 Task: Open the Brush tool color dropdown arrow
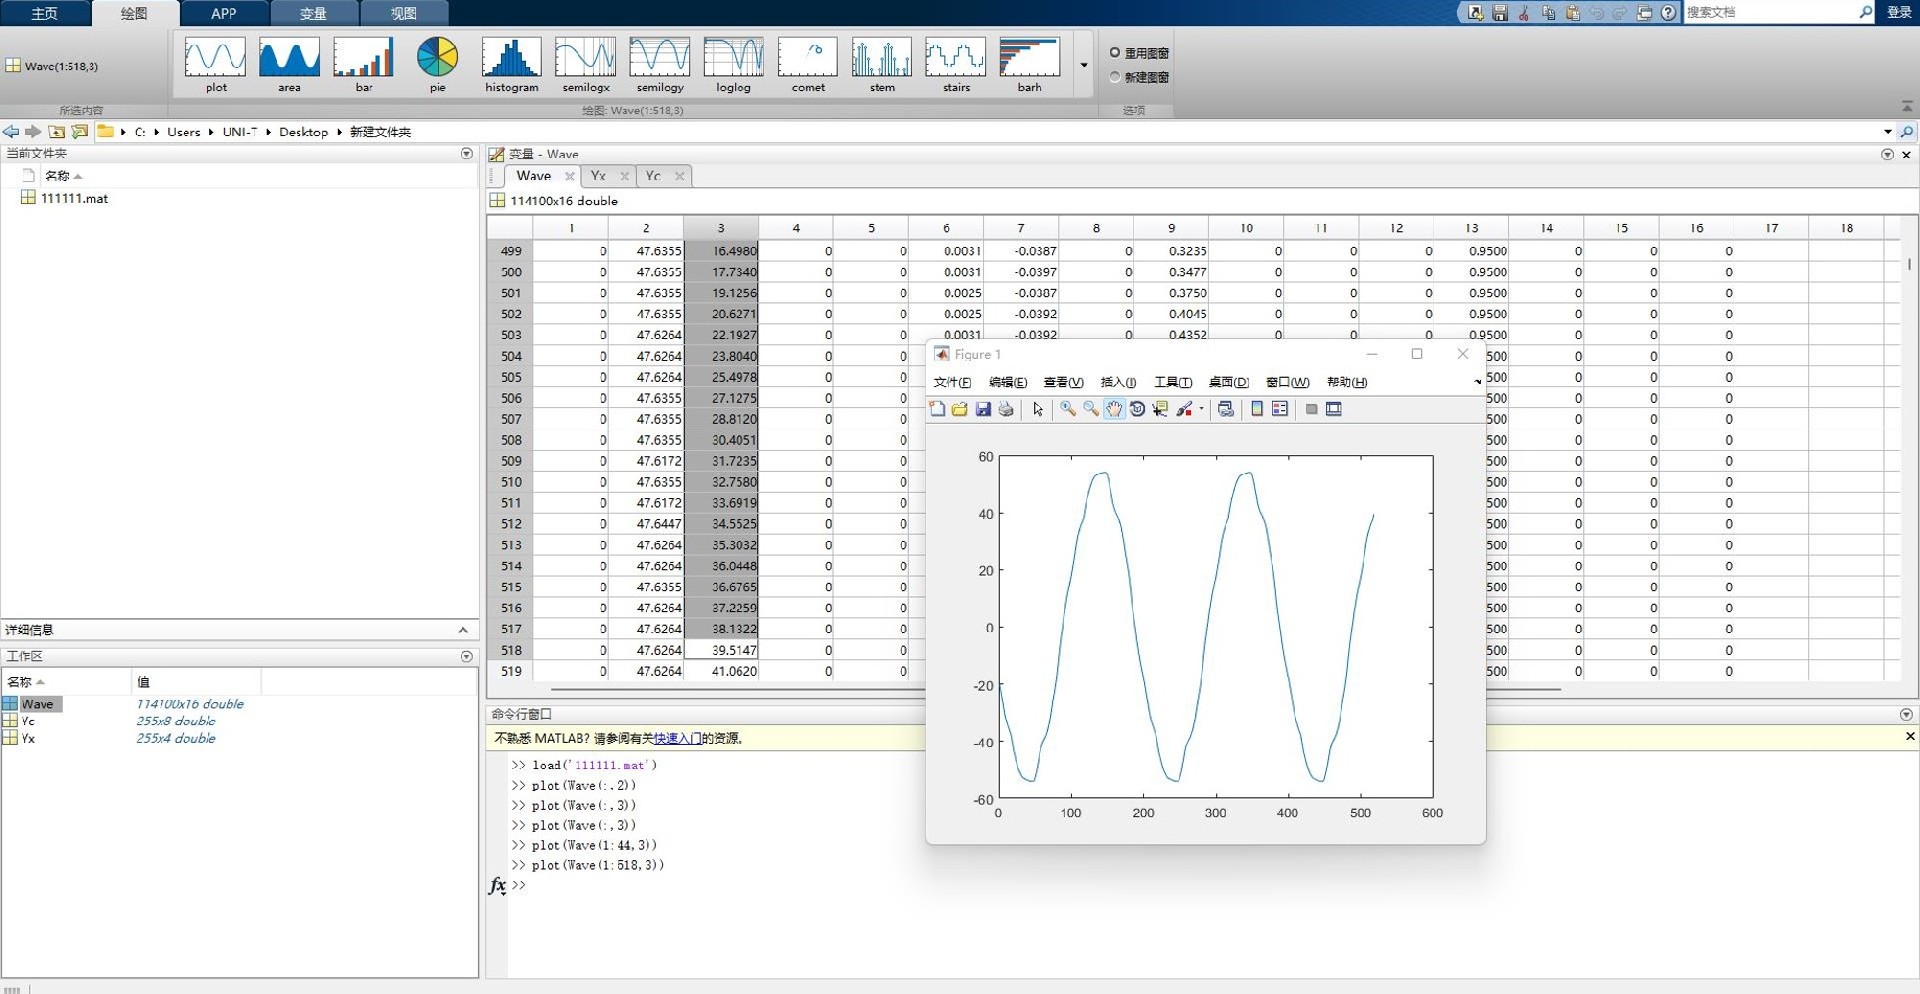1201,409
